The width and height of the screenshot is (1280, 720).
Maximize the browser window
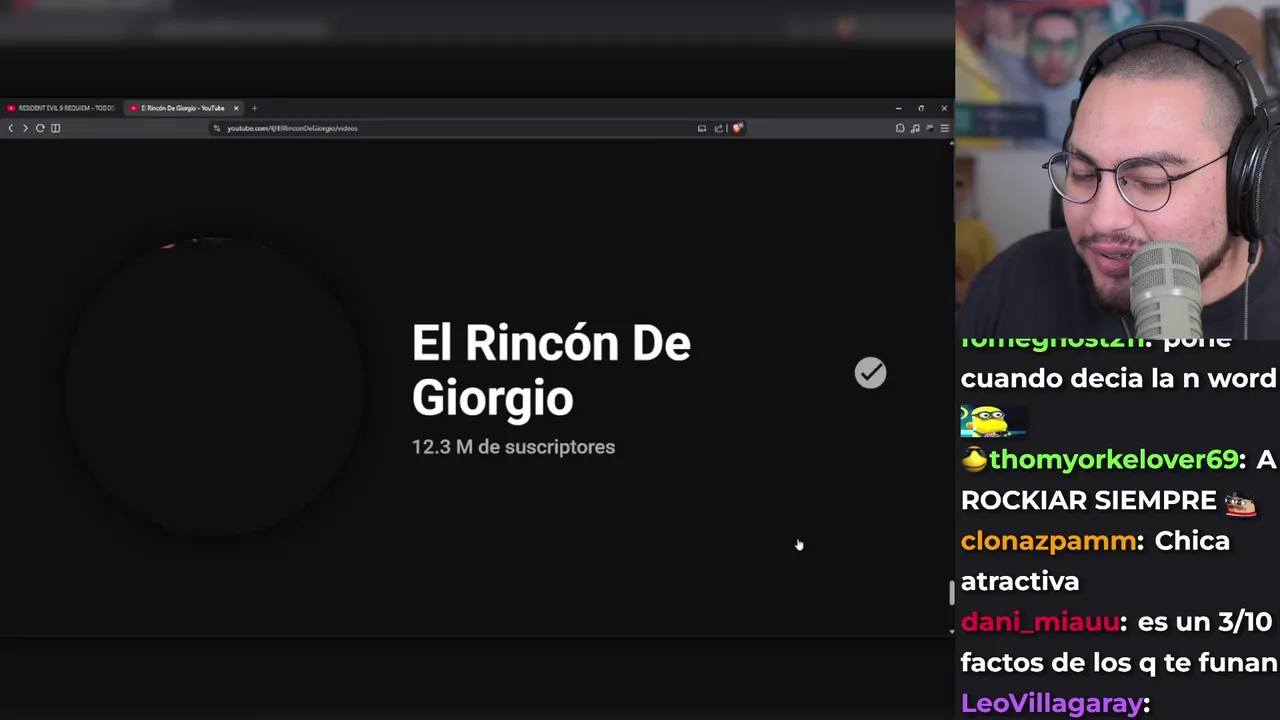click(x=921, y=108)
